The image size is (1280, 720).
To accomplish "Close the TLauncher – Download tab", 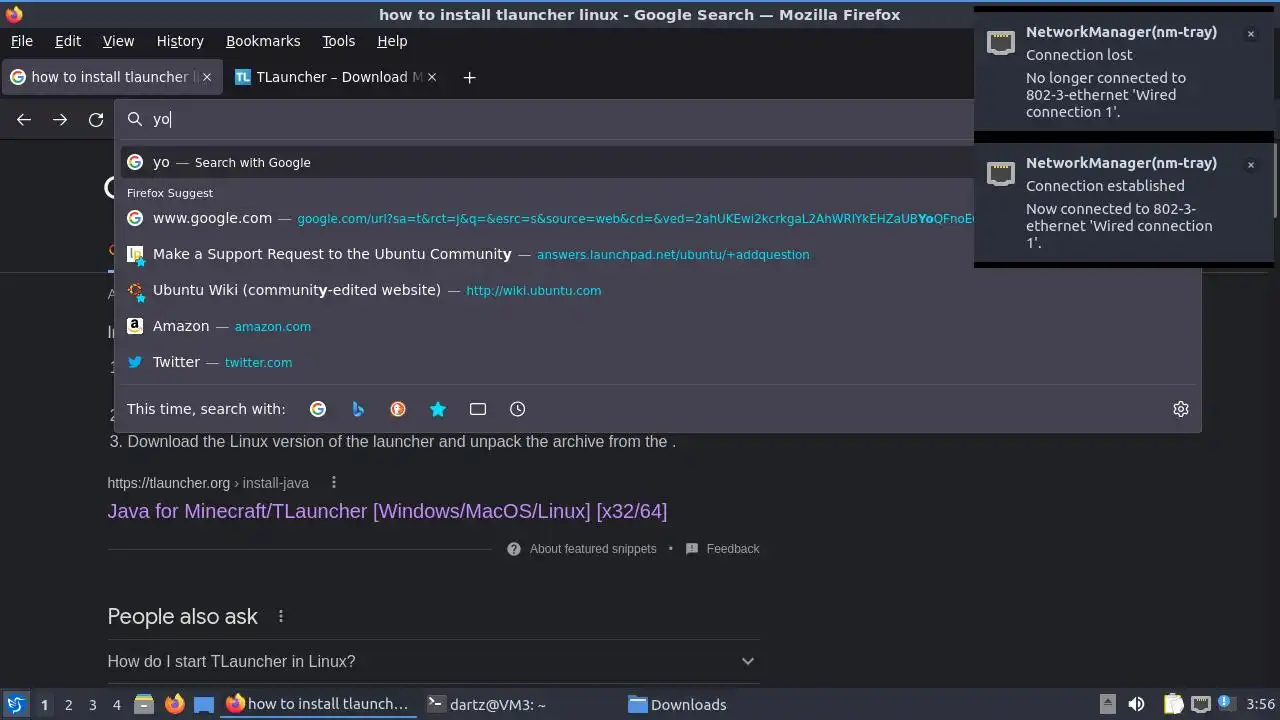I will (432, 77).
